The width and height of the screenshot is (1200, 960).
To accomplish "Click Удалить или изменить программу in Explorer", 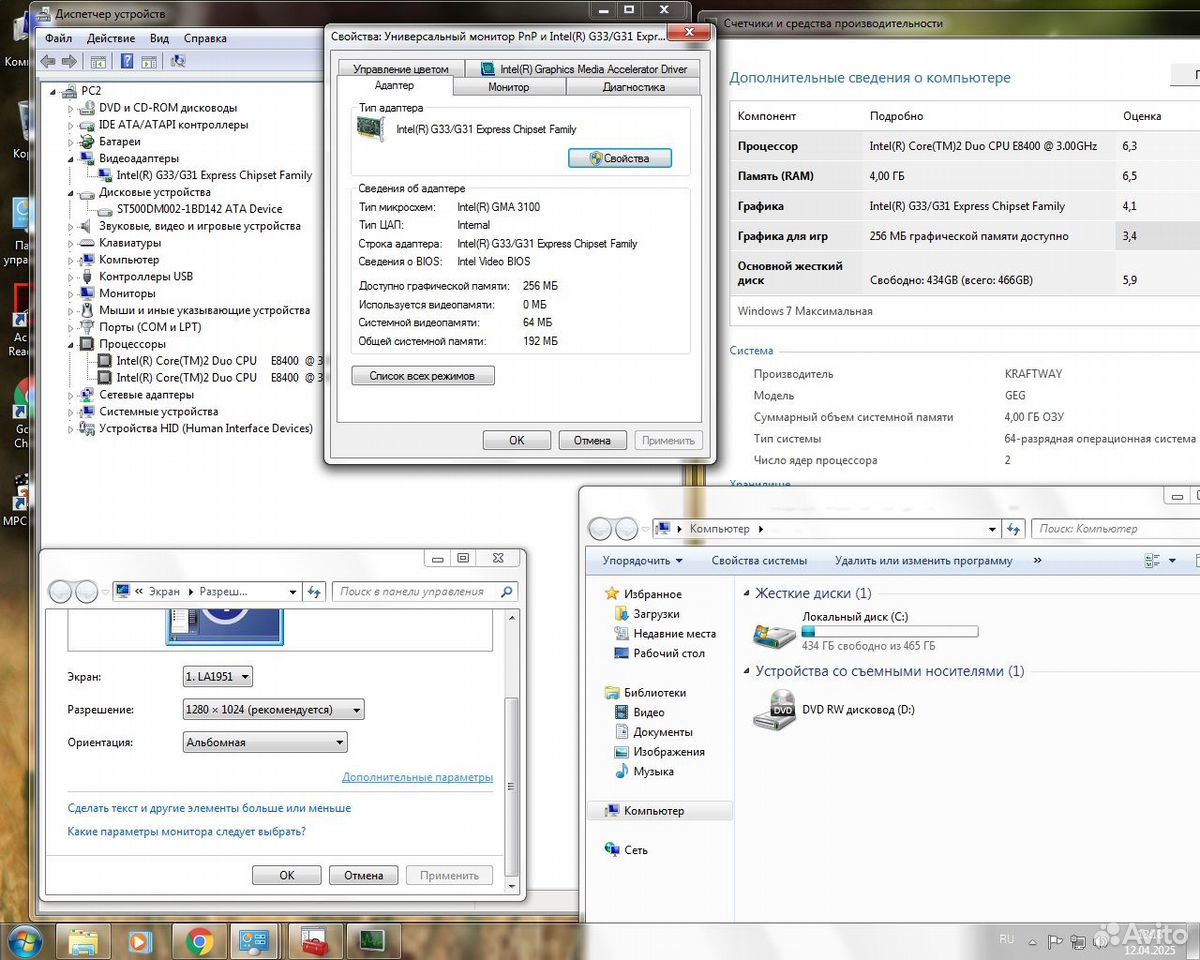I will pos(923,561).
